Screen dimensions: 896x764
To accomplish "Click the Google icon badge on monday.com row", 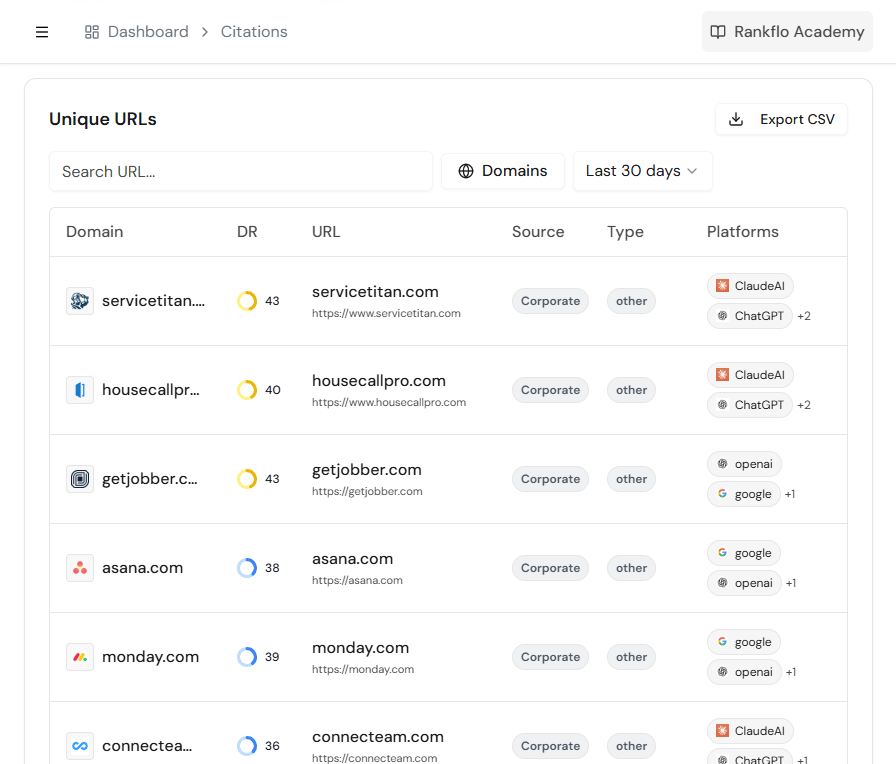I will pos(744,641).
